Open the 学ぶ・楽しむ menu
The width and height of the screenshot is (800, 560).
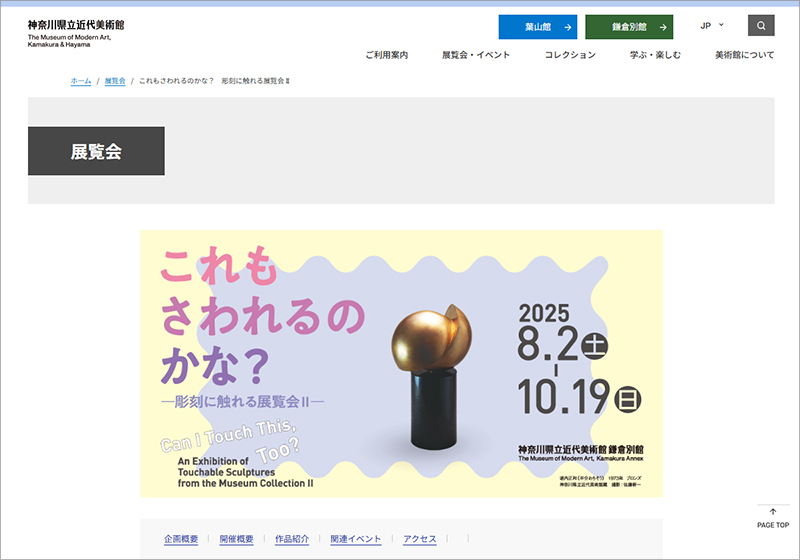tap(655, 55)
